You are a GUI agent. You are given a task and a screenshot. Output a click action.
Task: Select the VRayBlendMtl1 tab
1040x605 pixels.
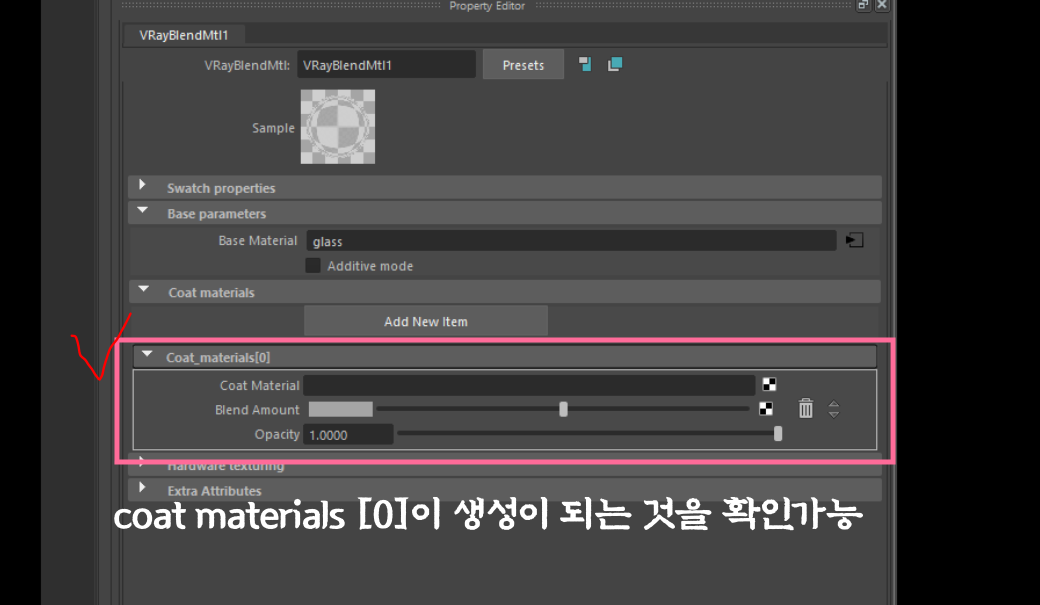coord(184,35)
